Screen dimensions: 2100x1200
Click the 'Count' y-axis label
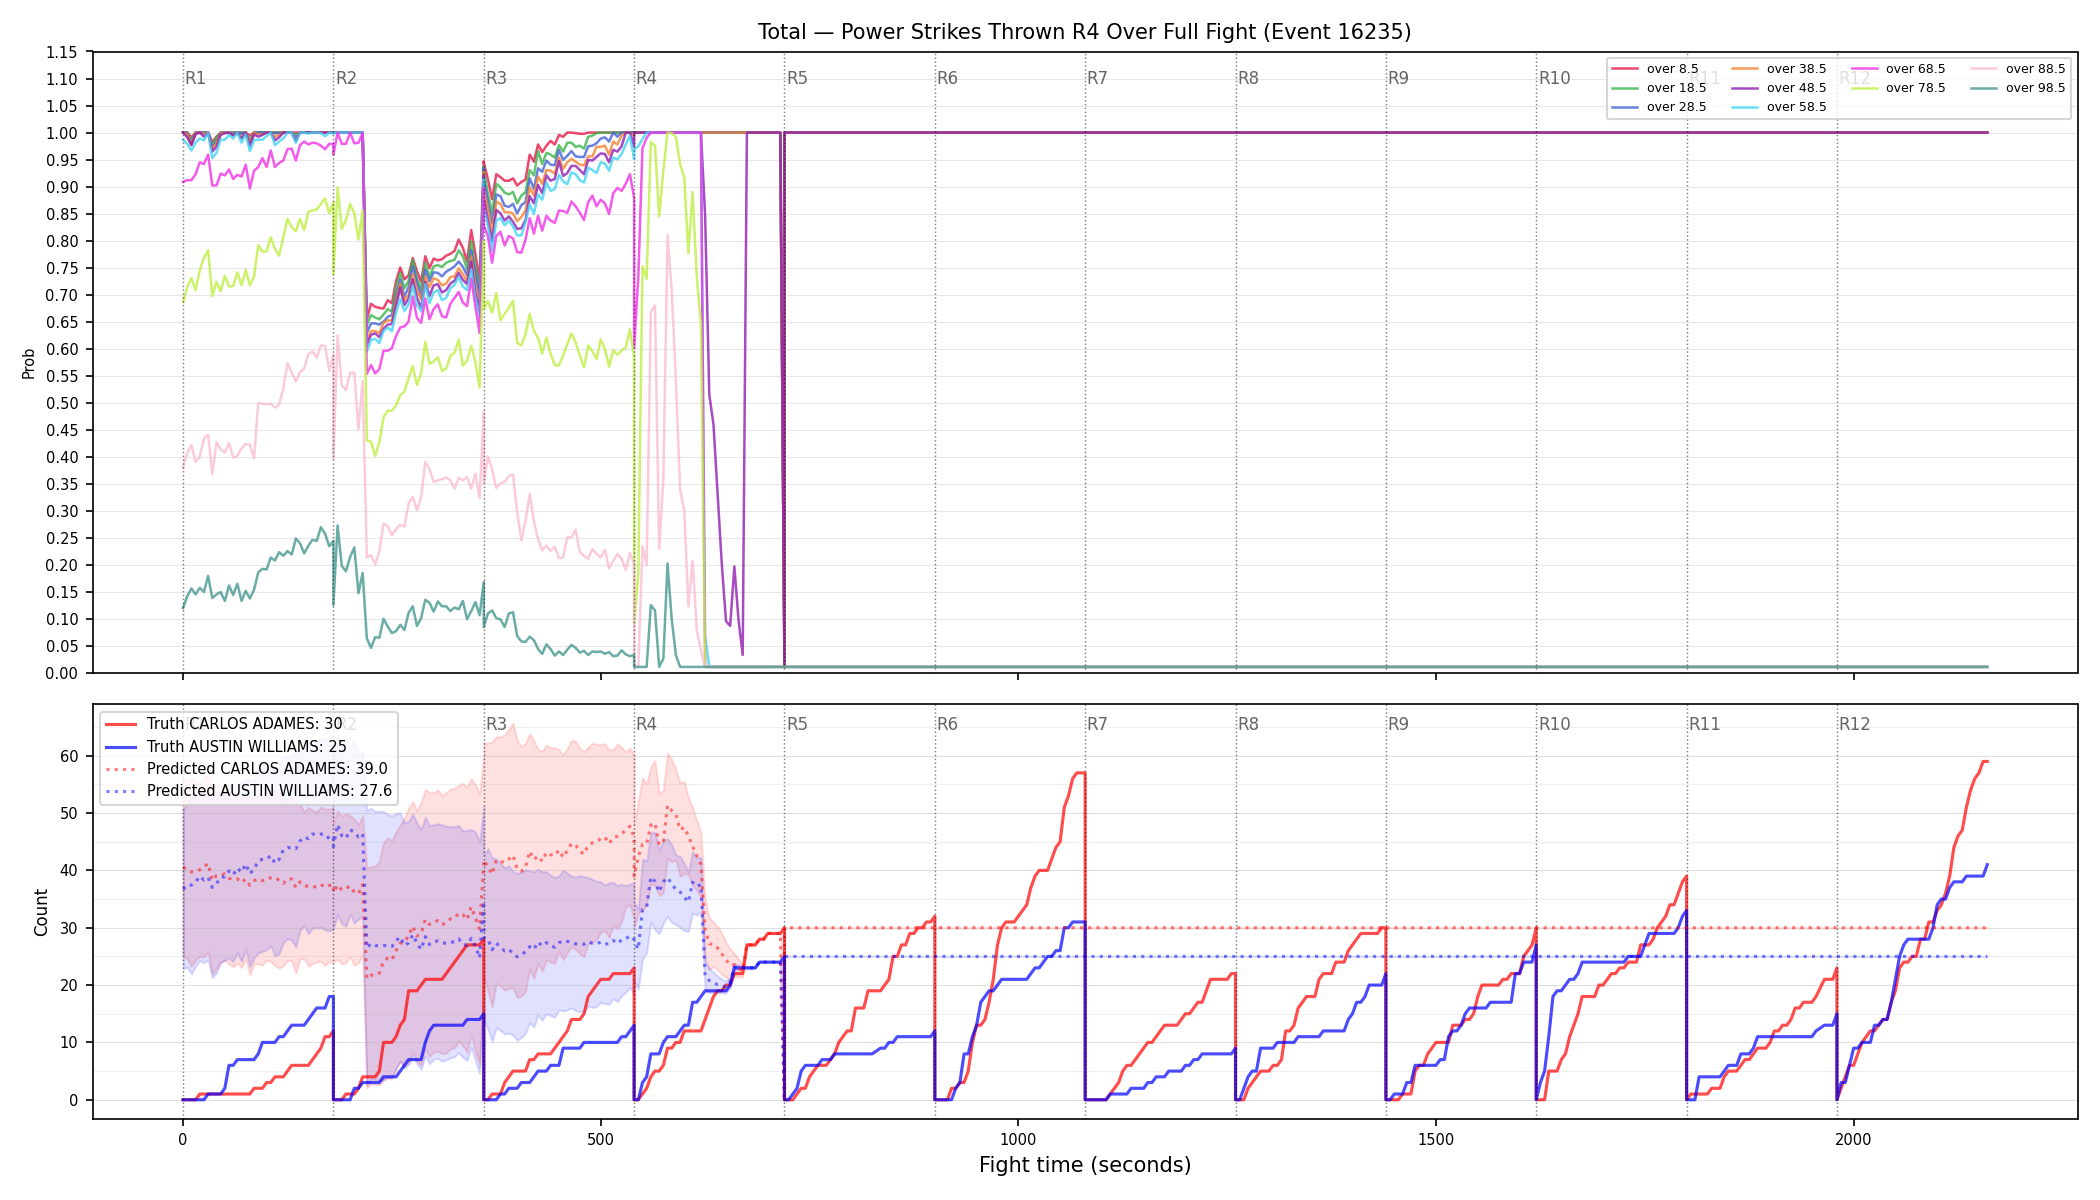[x=41, y=912]
